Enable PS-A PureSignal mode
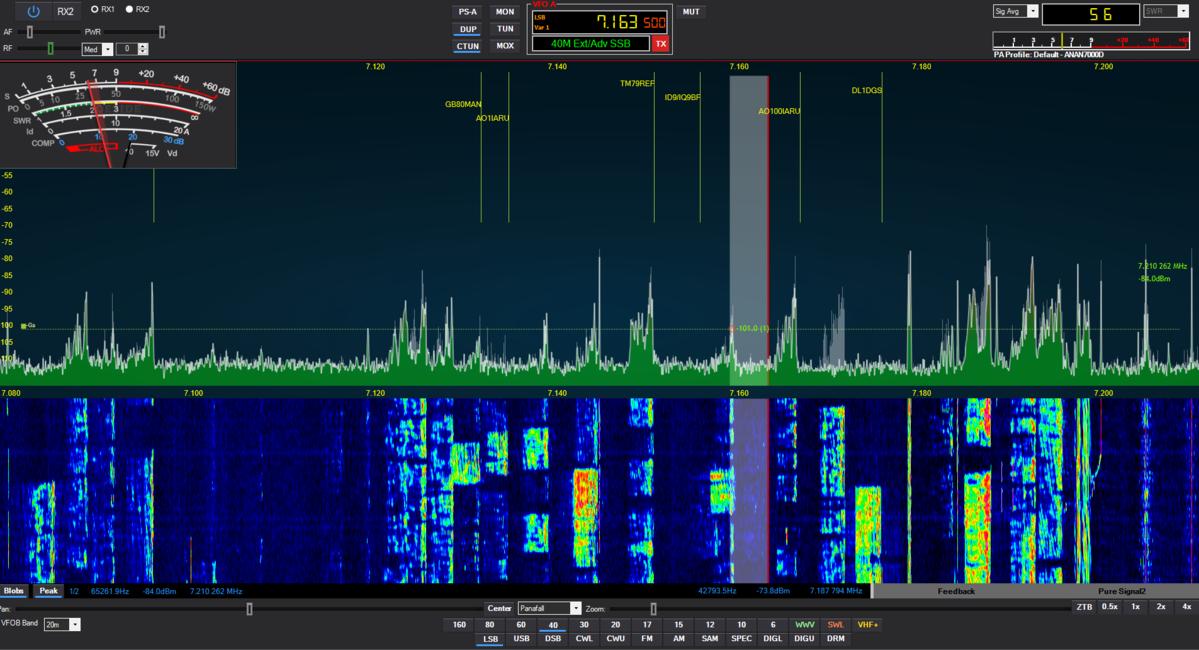 469,11
